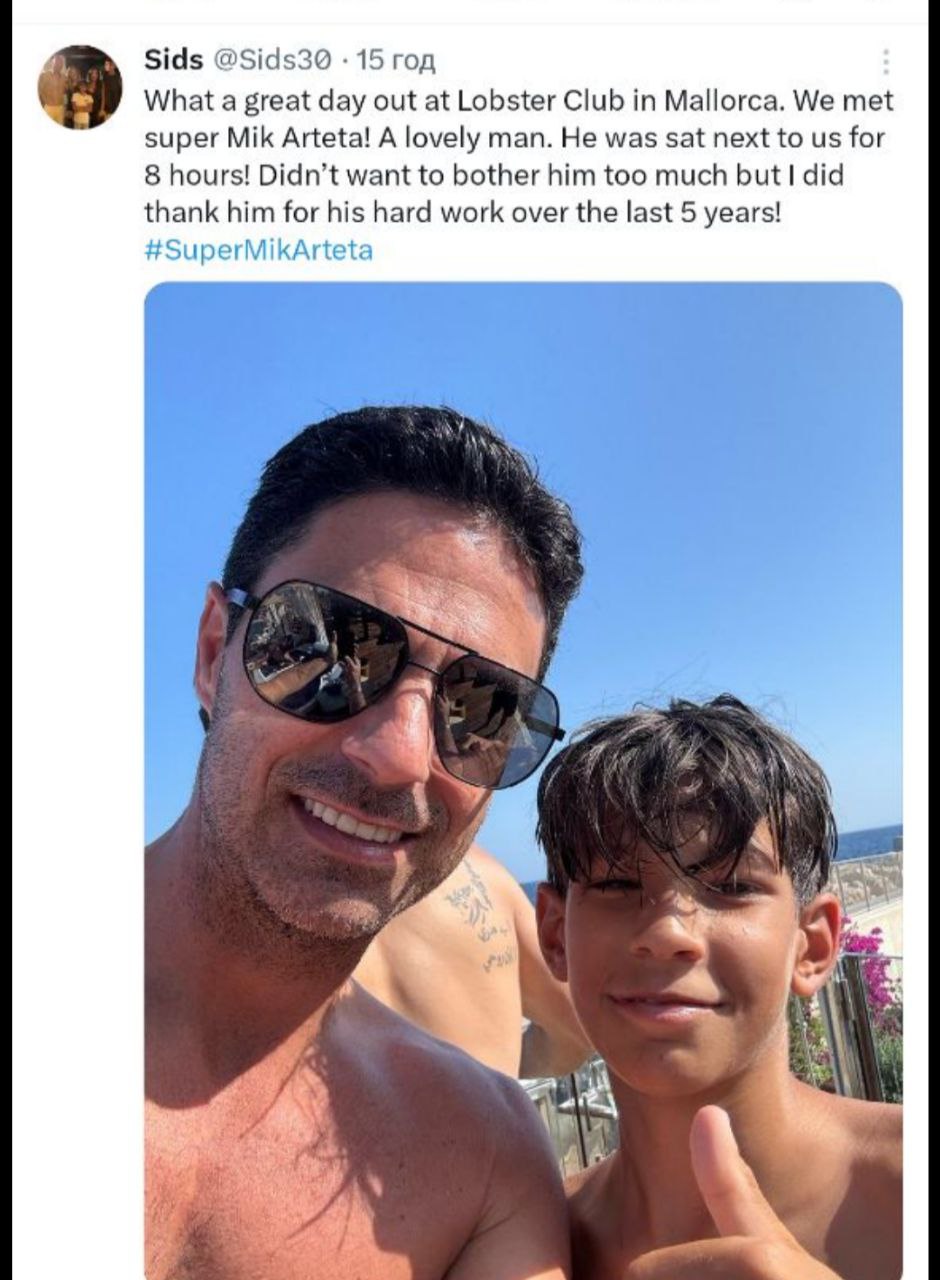Open the tweet via the 15 год timestamp
Image resolution: width=940 pixels, height=1280 pixels.
[396, 60]
